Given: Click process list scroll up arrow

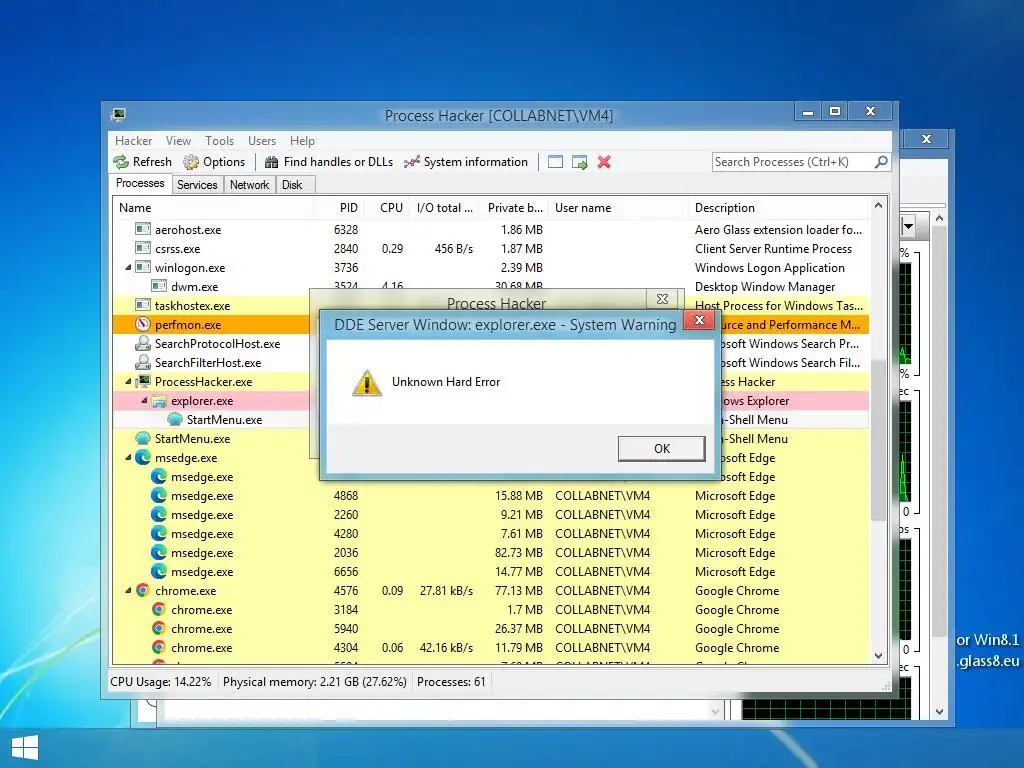Looking at the screenshot, I should pyautogui.click(x=878, y=206).
